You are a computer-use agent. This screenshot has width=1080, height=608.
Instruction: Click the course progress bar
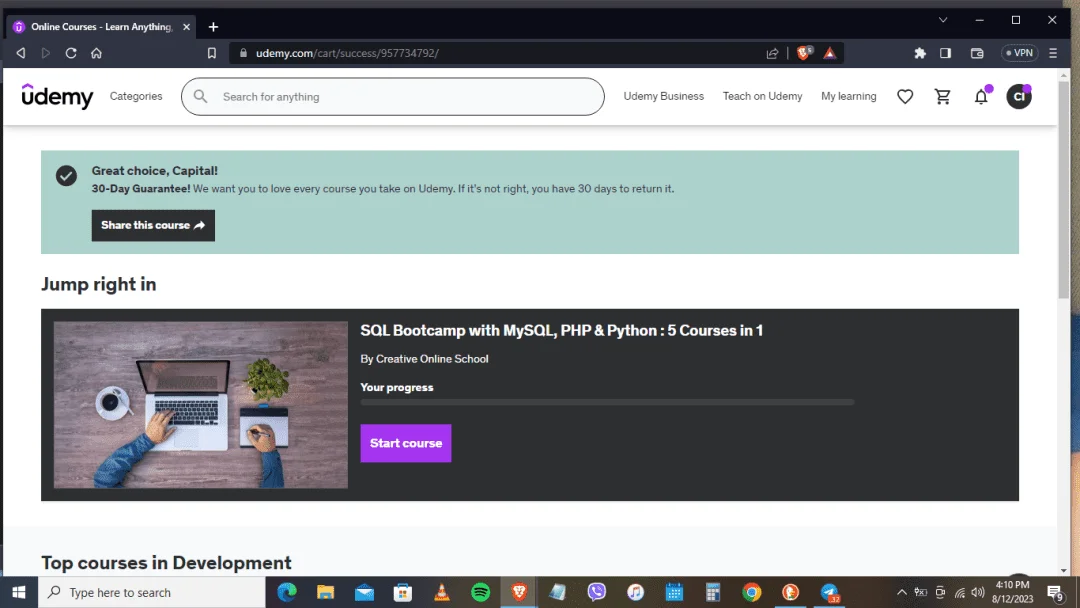(607, 402)
